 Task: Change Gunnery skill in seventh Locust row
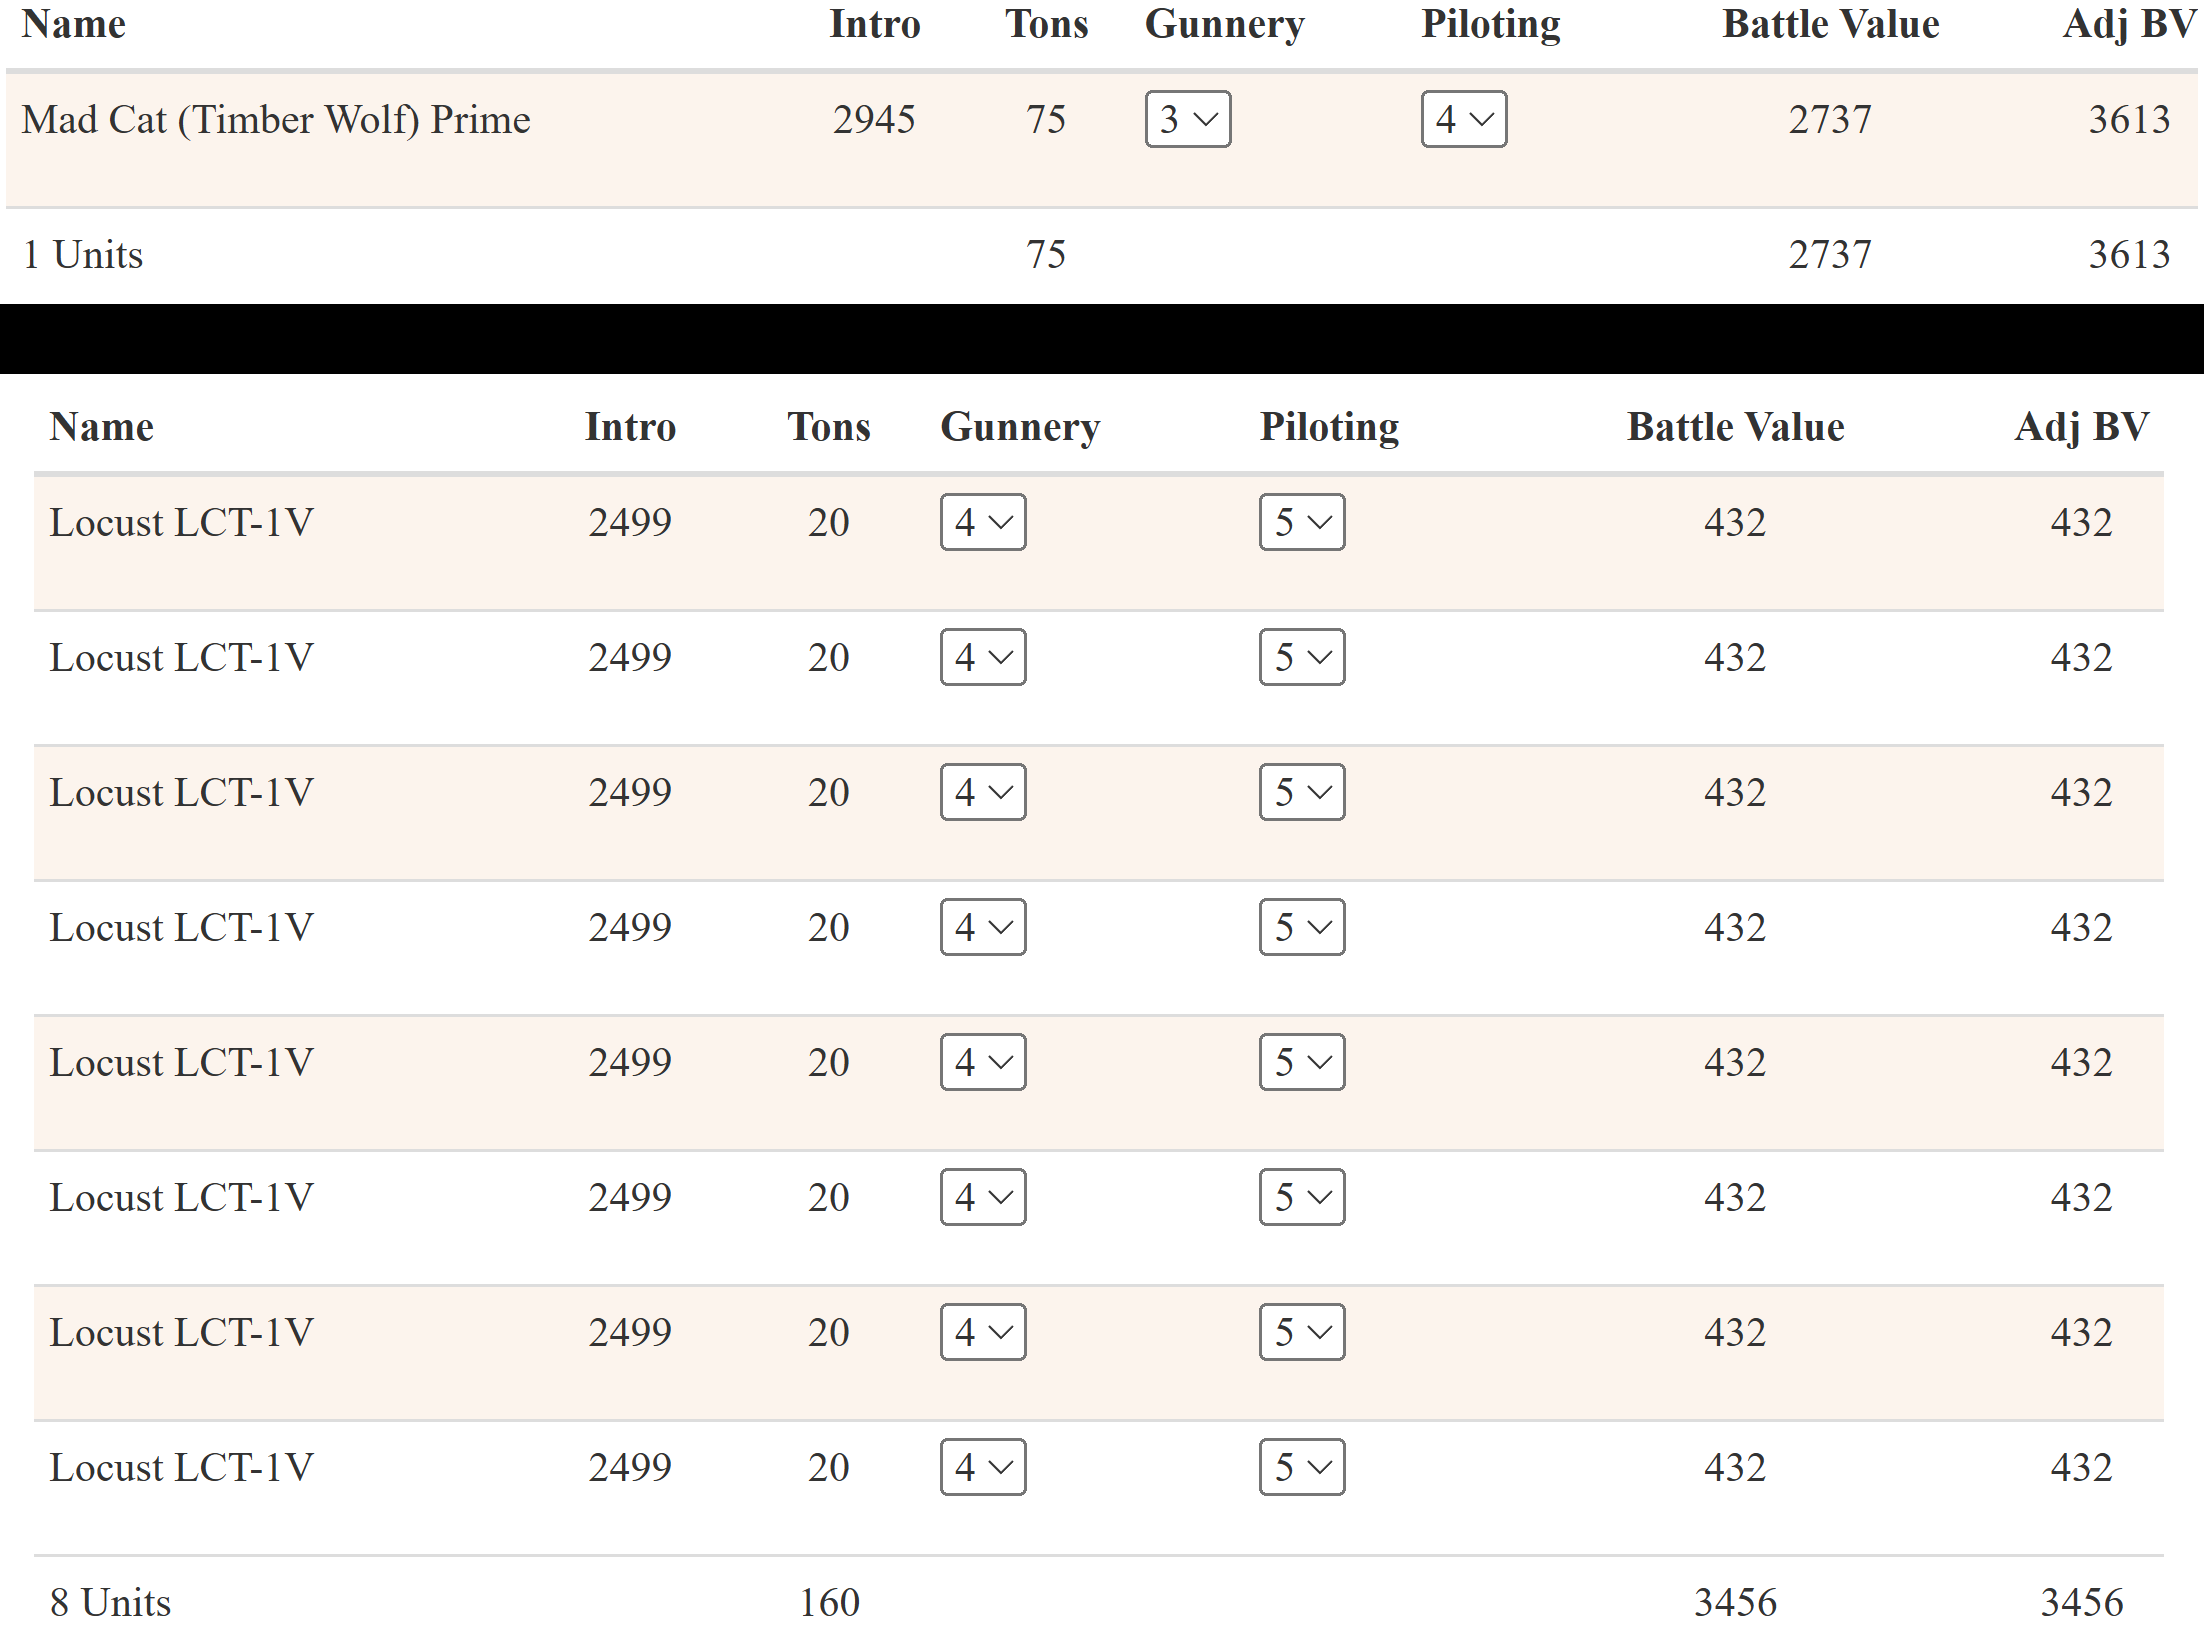click(x=983, y=1332)
